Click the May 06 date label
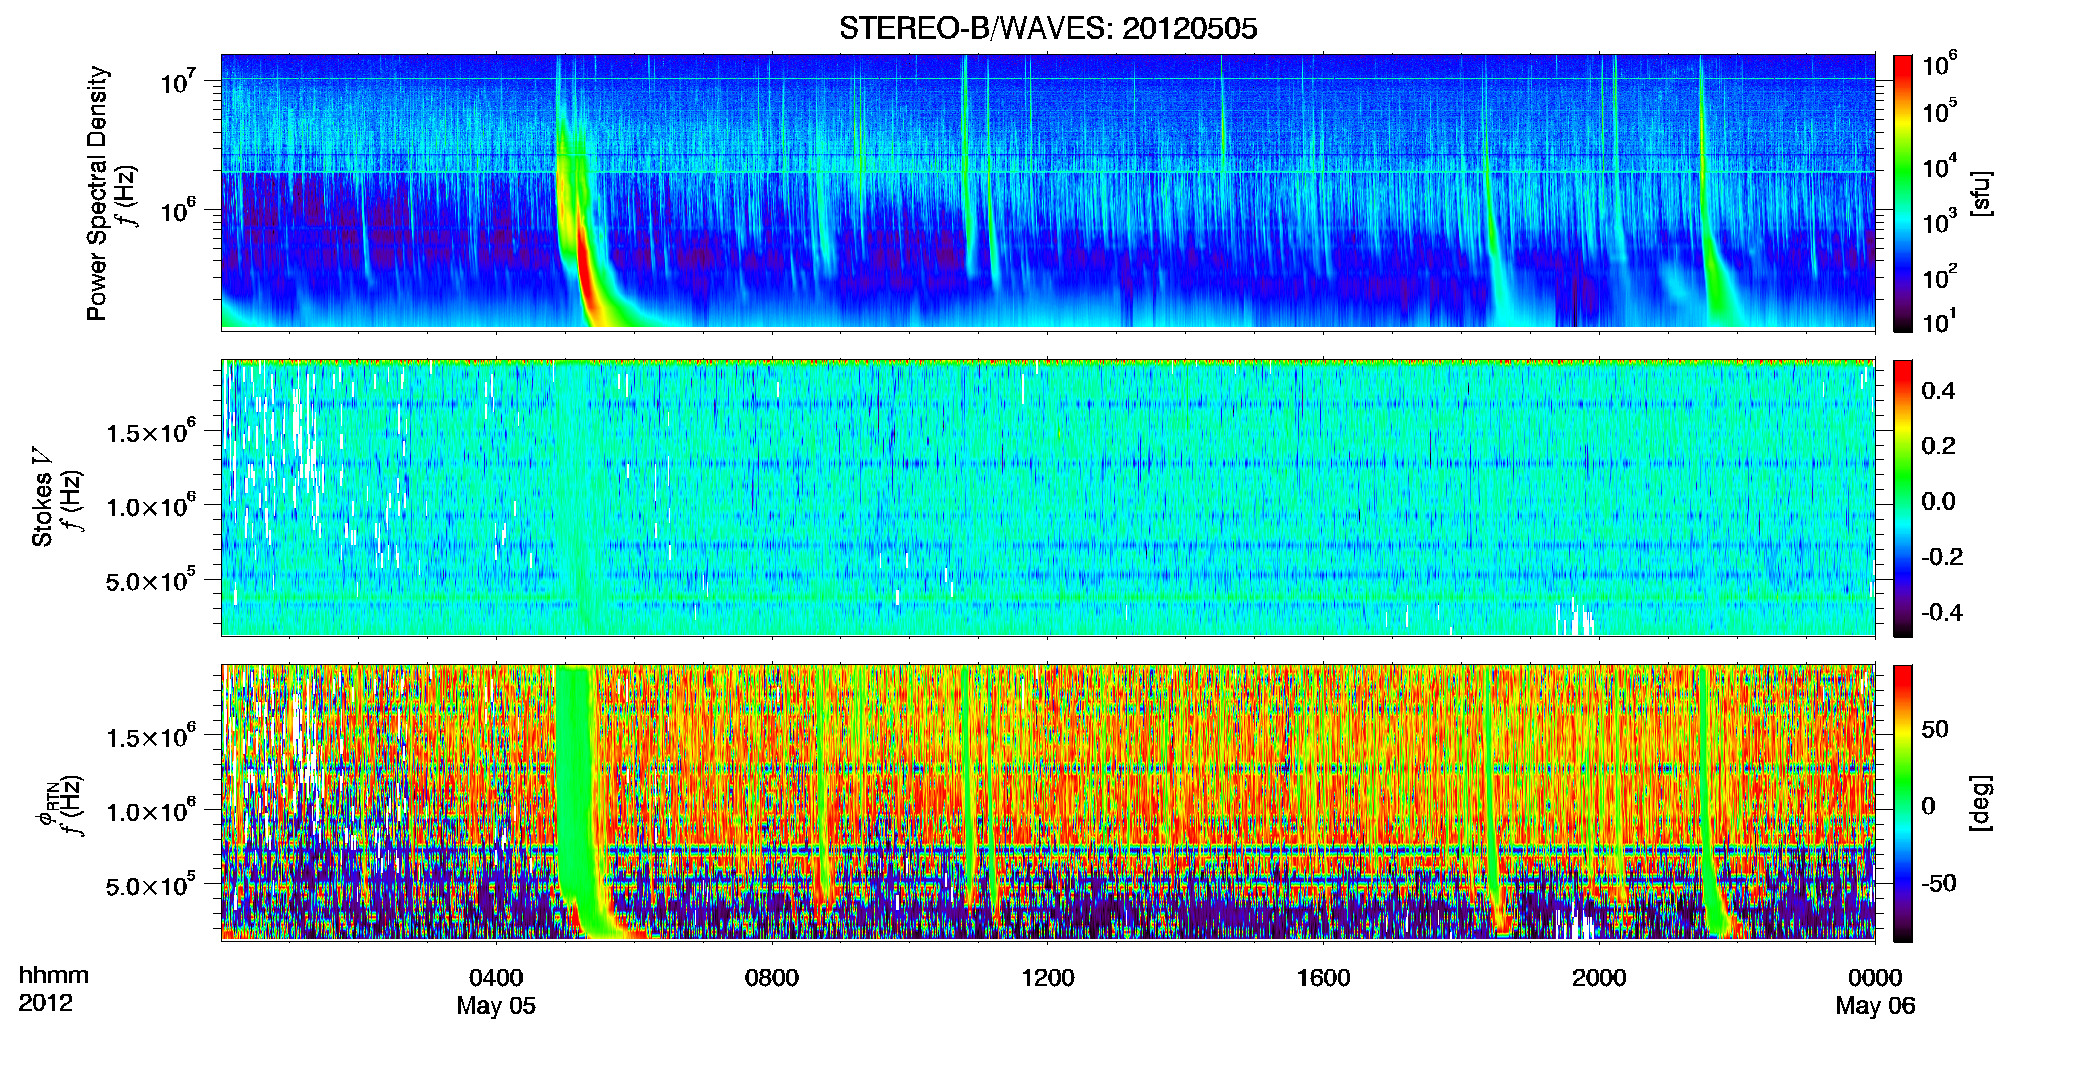Image resolution: width=2096 pixels, height=1080 pixels. pos(1875,1005)
